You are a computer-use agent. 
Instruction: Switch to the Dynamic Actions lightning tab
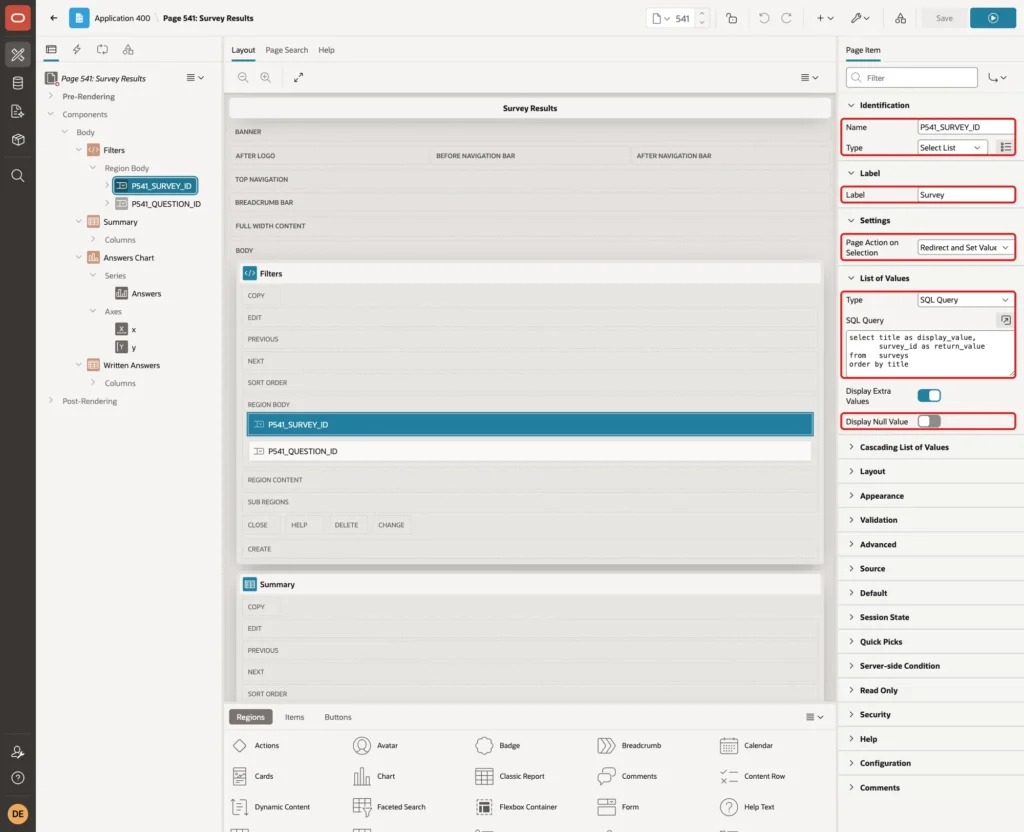tap(77, 50)
